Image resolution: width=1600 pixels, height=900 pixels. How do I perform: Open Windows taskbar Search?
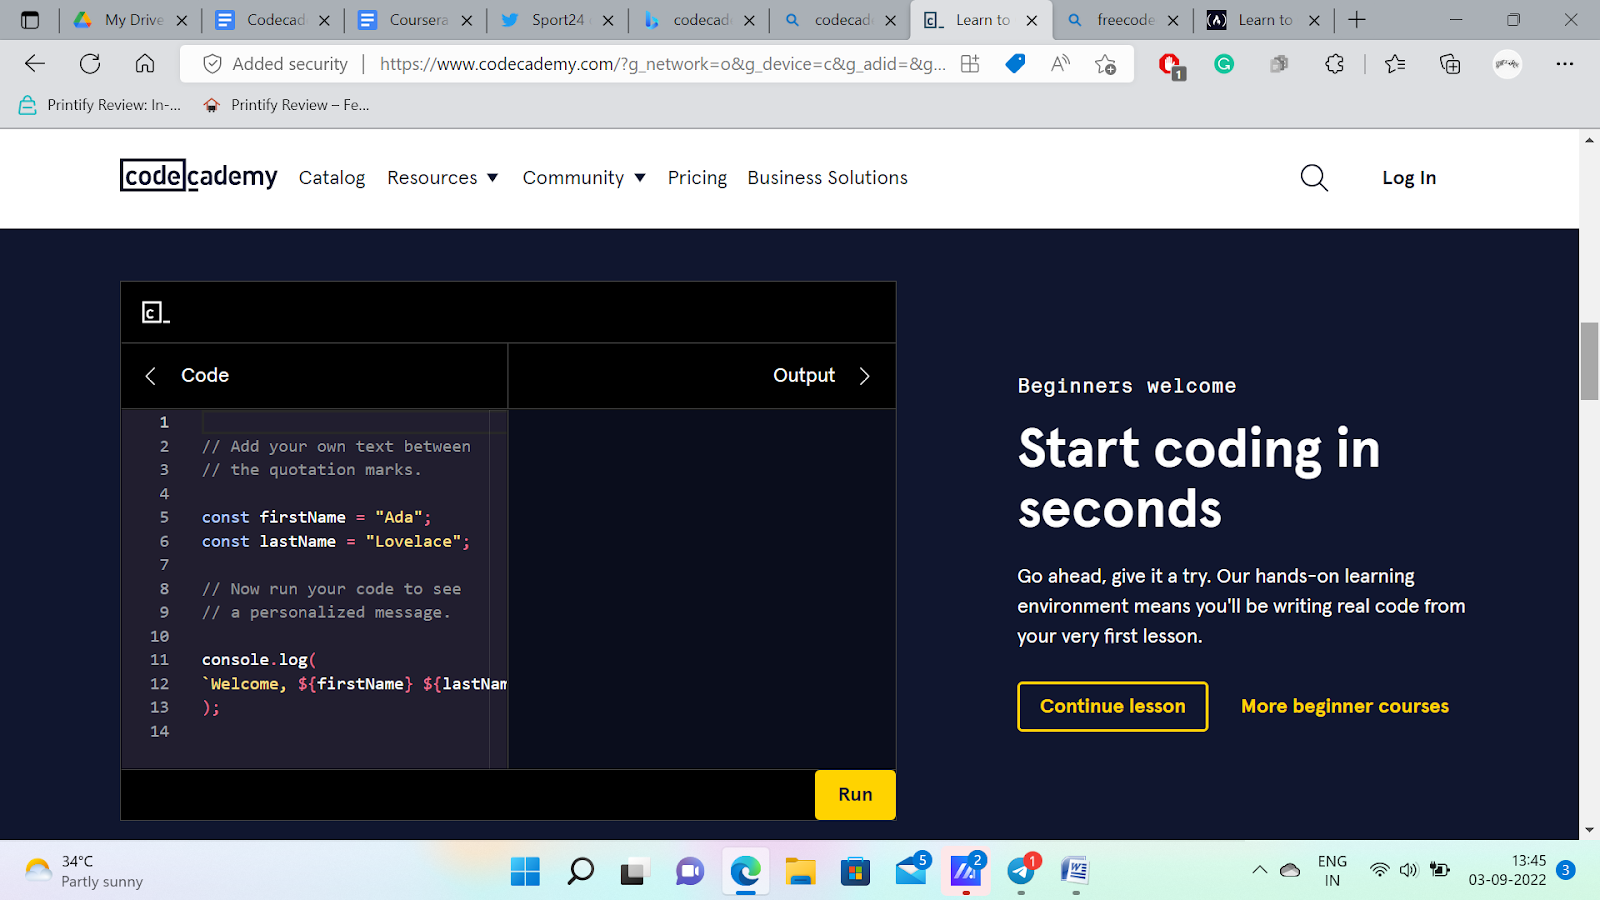pos(580,871)
